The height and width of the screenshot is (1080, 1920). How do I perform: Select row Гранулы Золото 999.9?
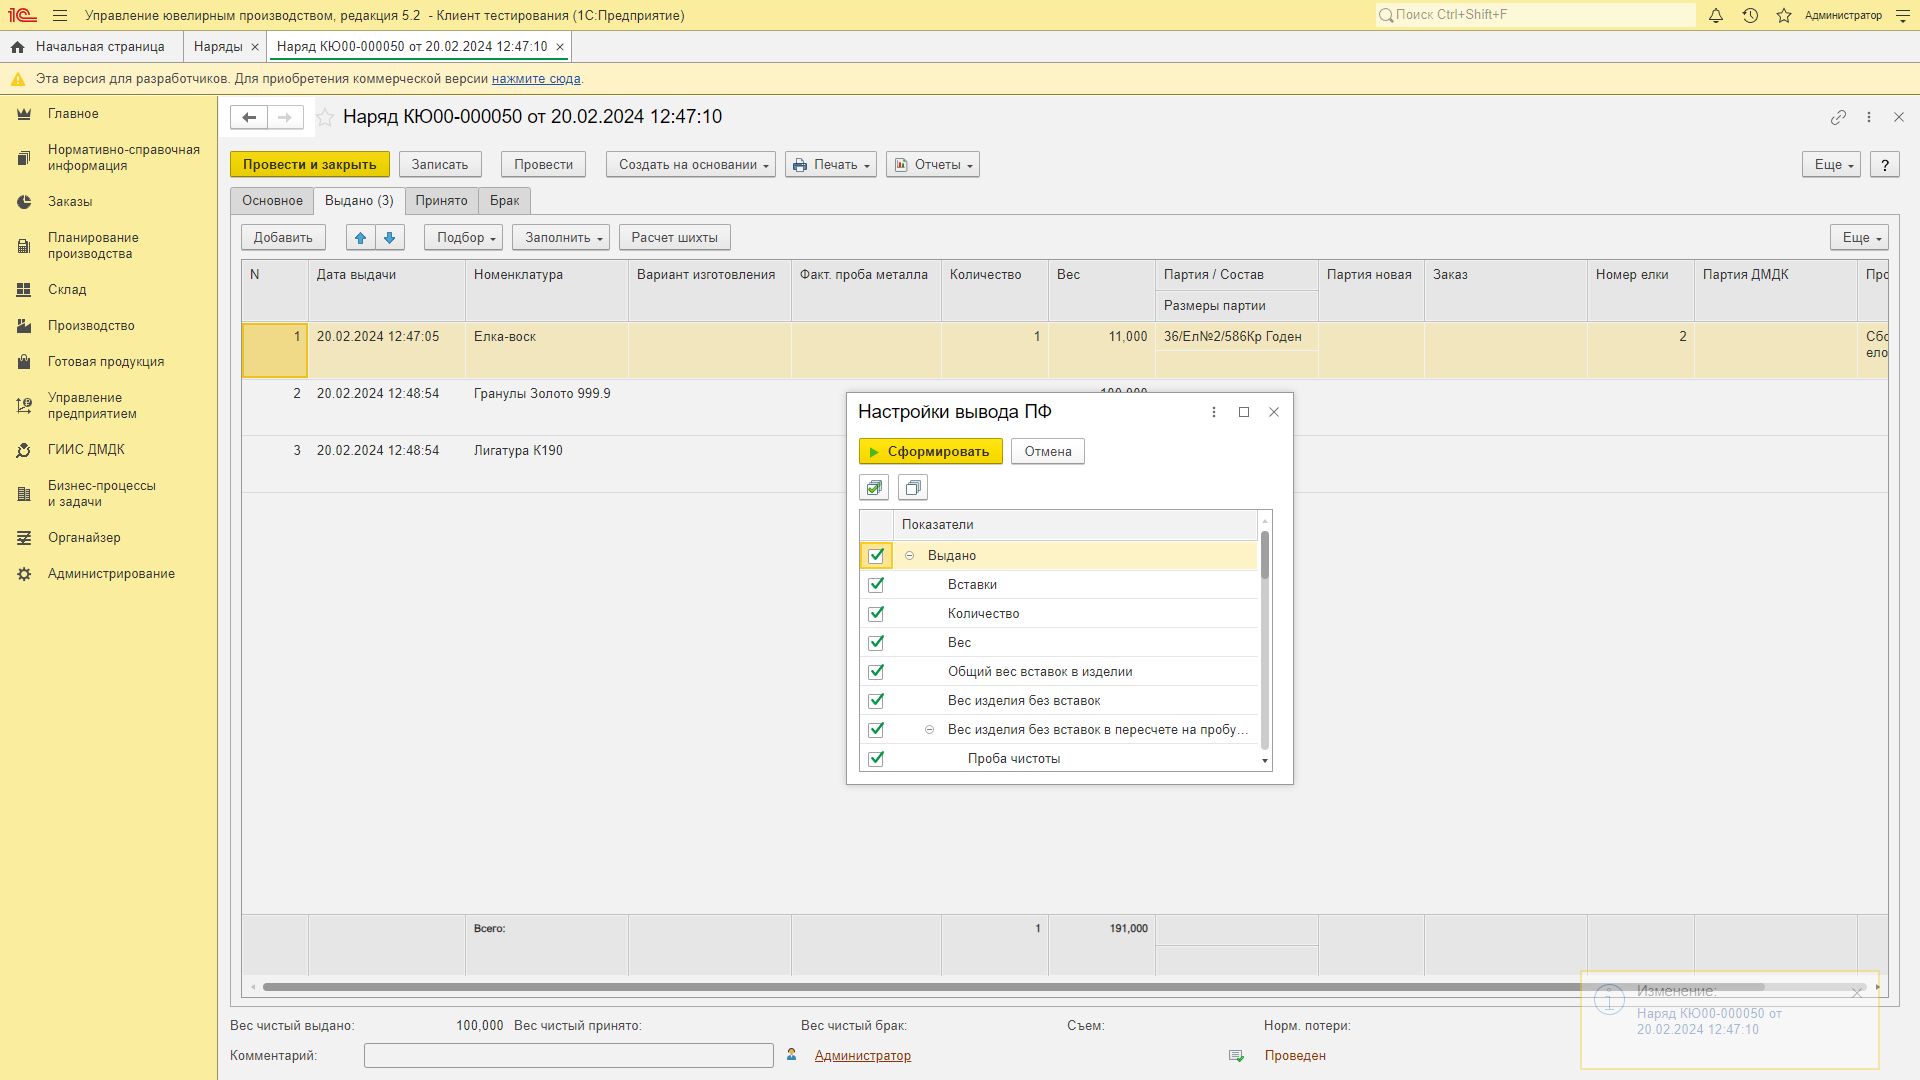pyautogui.click(x=542, y=394)
